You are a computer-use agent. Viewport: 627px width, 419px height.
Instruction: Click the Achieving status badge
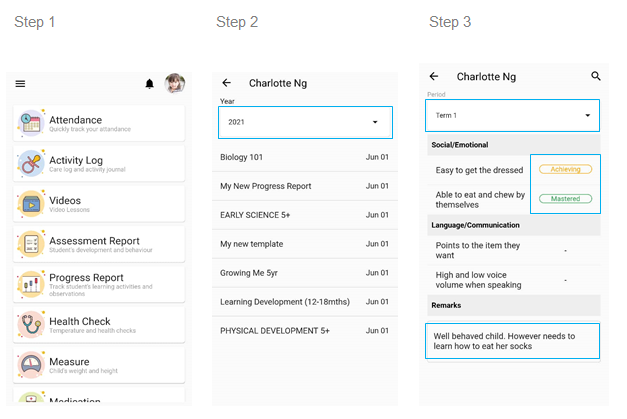coord(565,169)
